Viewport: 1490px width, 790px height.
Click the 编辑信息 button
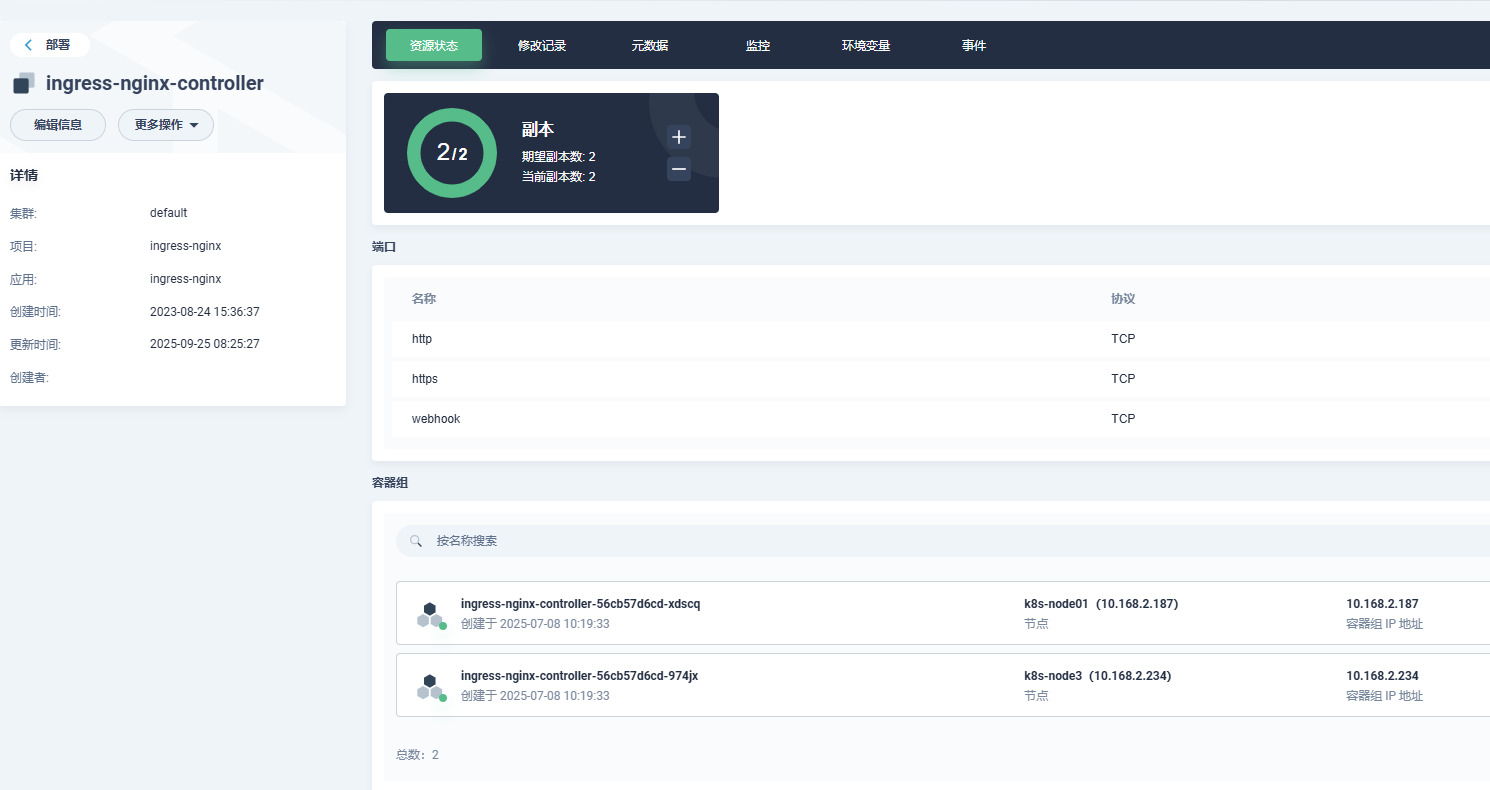pyautogui.click(x=58, y=125)
